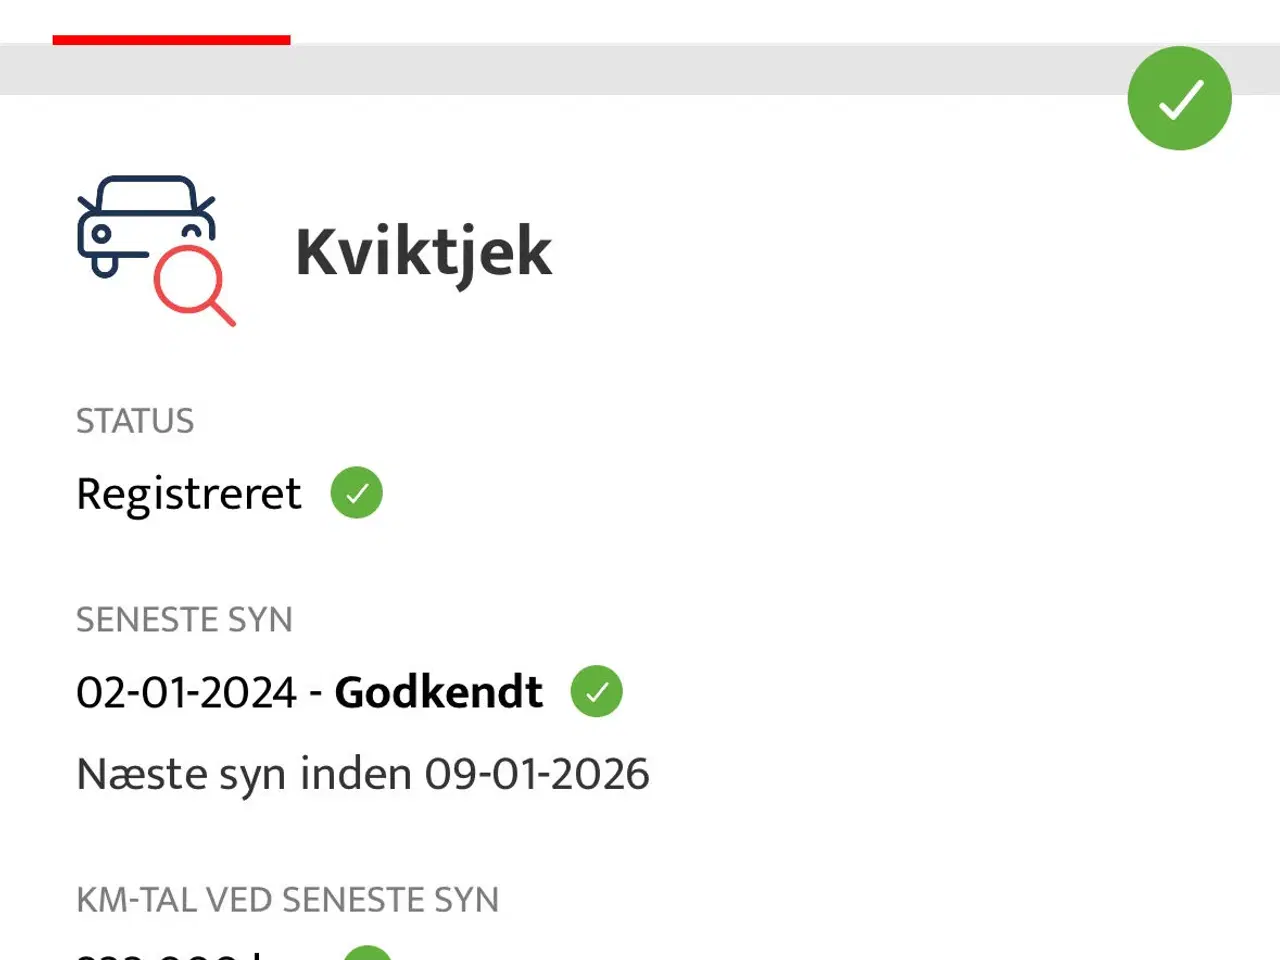Click the car with magnifier Kviktjek icon

[156, 251]
